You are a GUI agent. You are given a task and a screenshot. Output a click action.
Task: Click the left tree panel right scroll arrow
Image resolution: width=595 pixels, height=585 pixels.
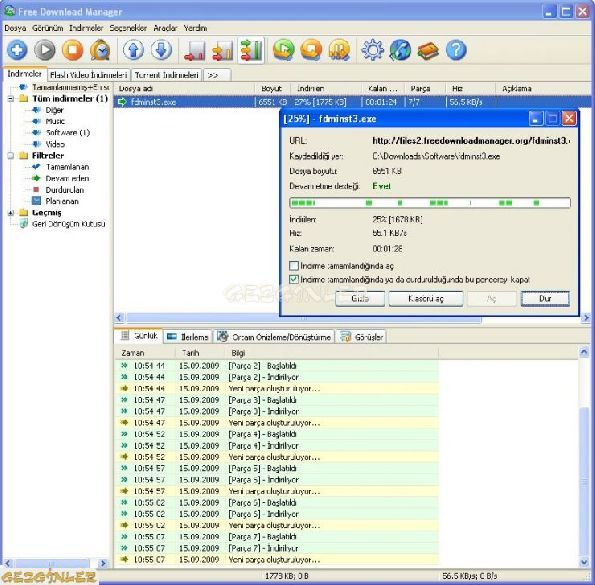point(102,563)
